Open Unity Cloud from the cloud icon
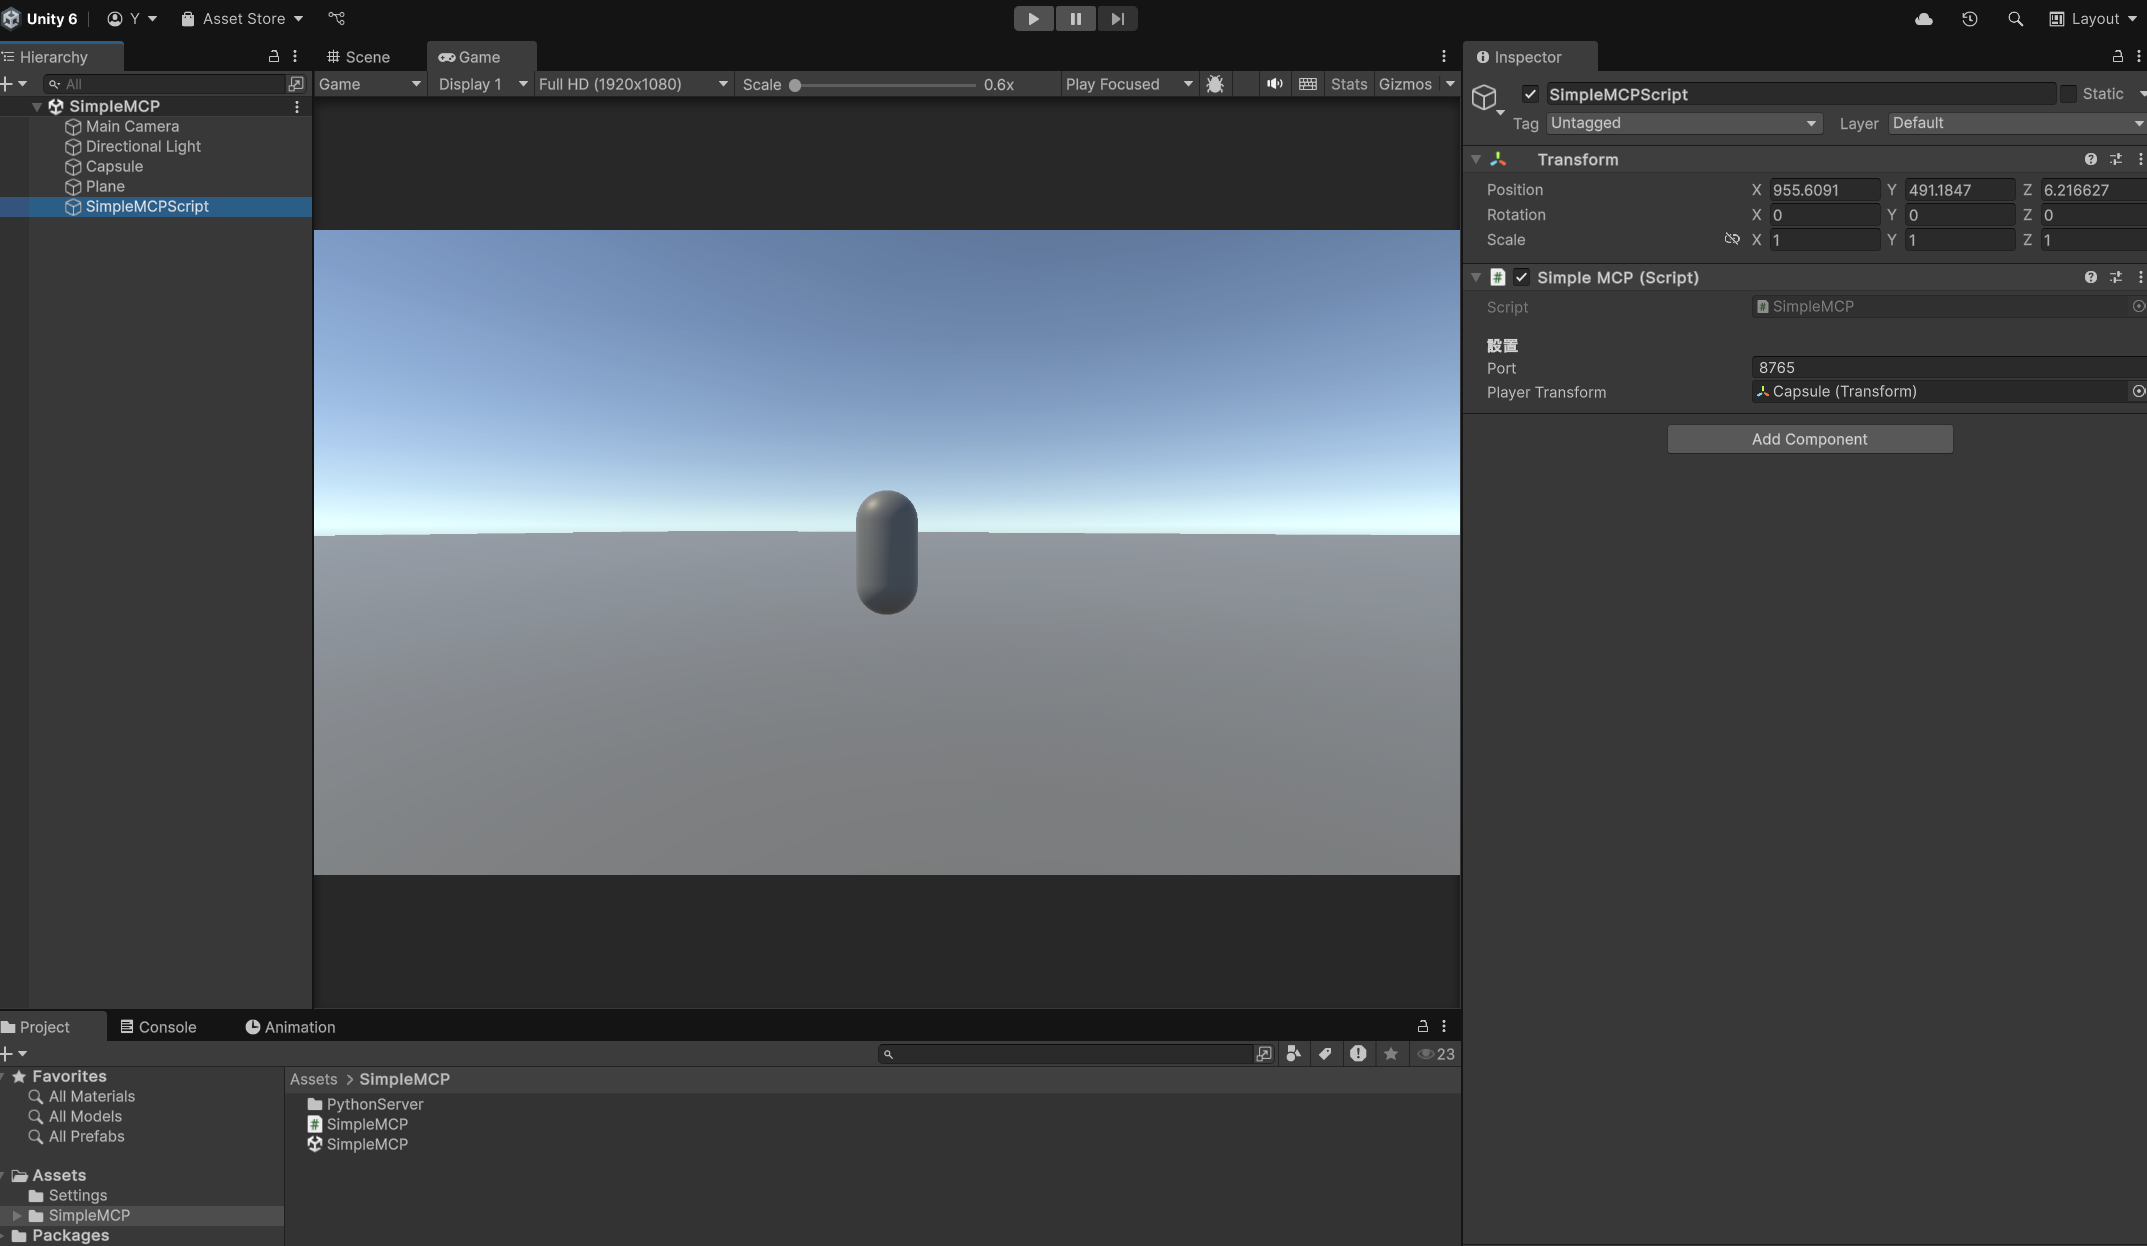The height and width of the screenshot is (1246, 2147). pos(1923,19)
